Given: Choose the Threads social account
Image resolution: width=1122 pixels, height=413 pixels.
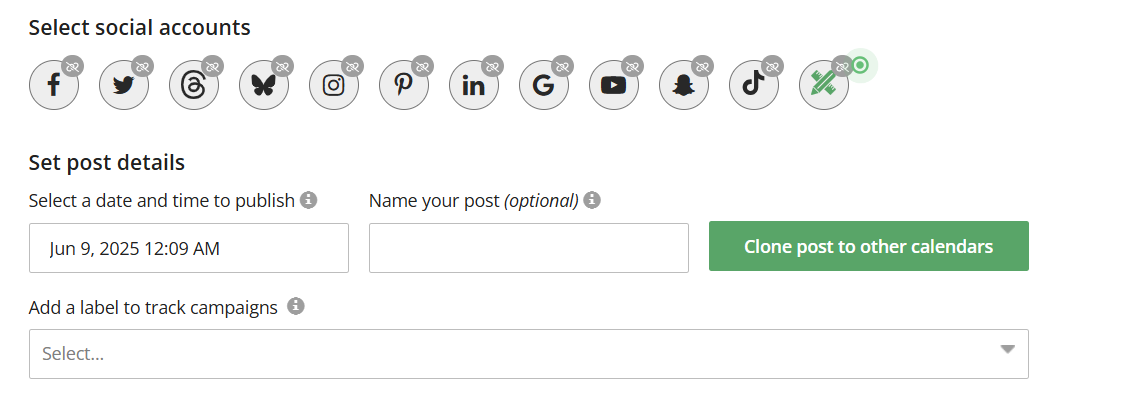Looking at the screenshot, I should point(194,85).
